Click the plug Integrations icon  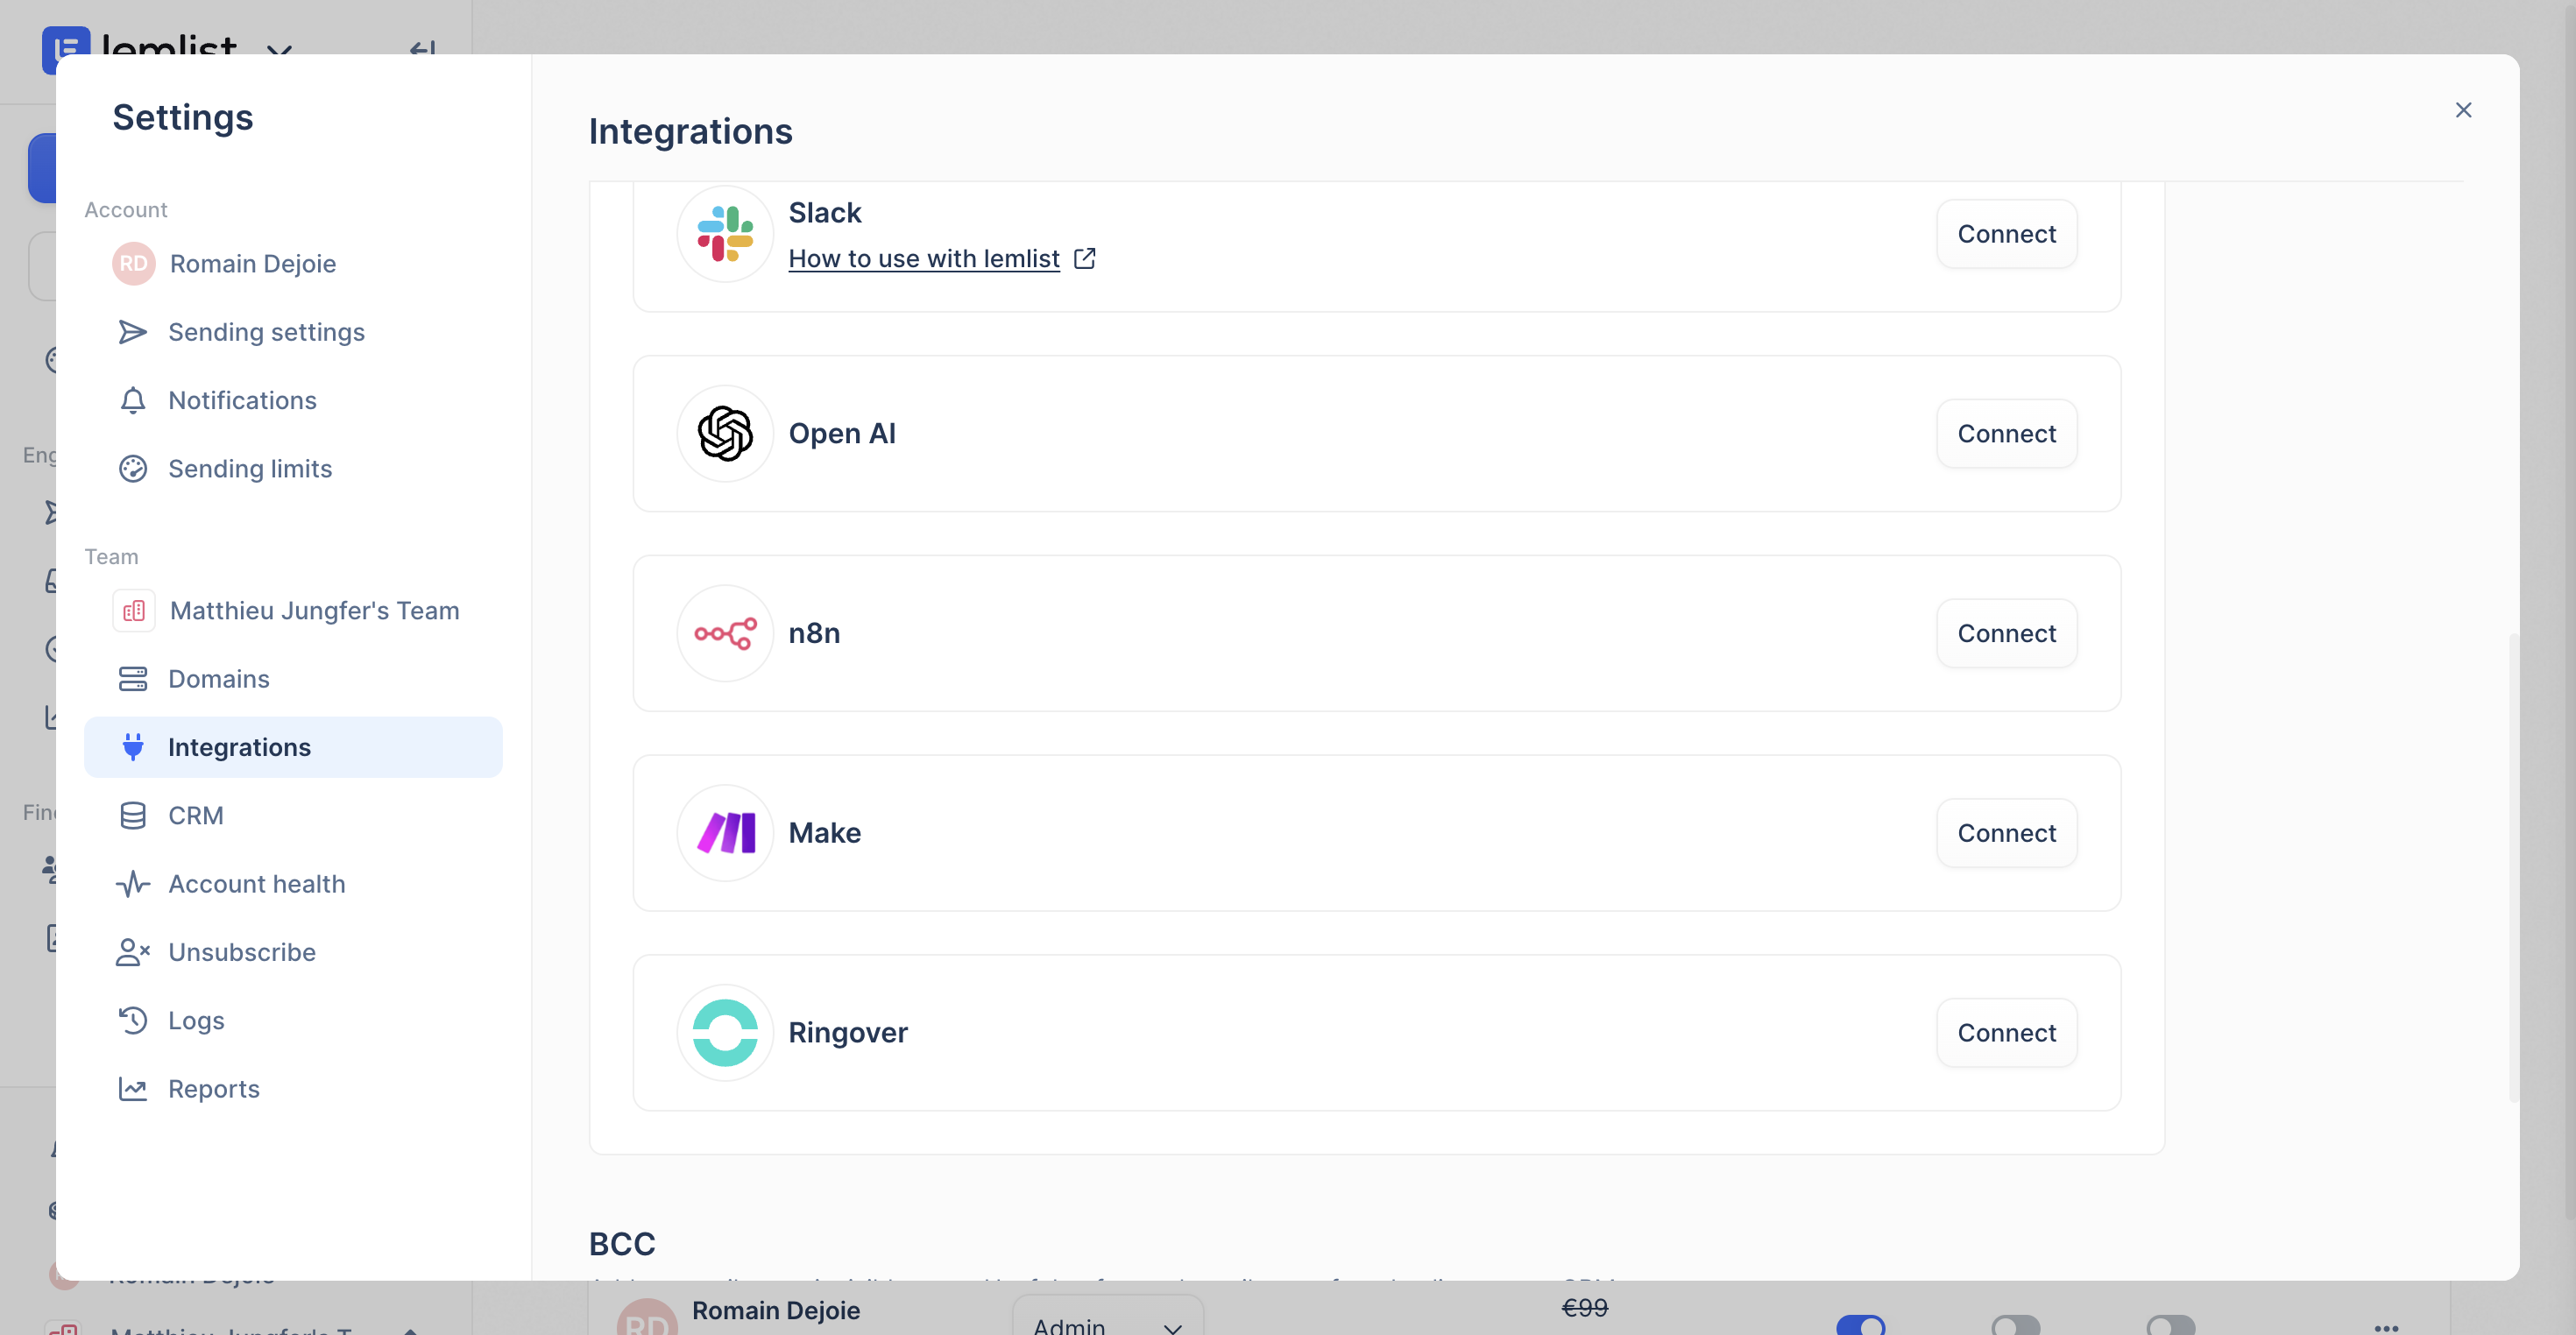[x=132, y=747]
